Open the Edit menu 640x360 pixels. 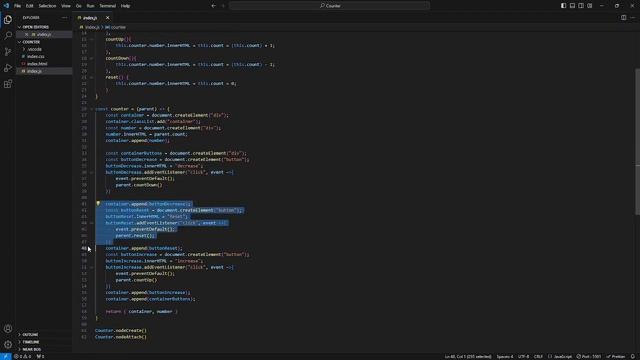[30, 6]
